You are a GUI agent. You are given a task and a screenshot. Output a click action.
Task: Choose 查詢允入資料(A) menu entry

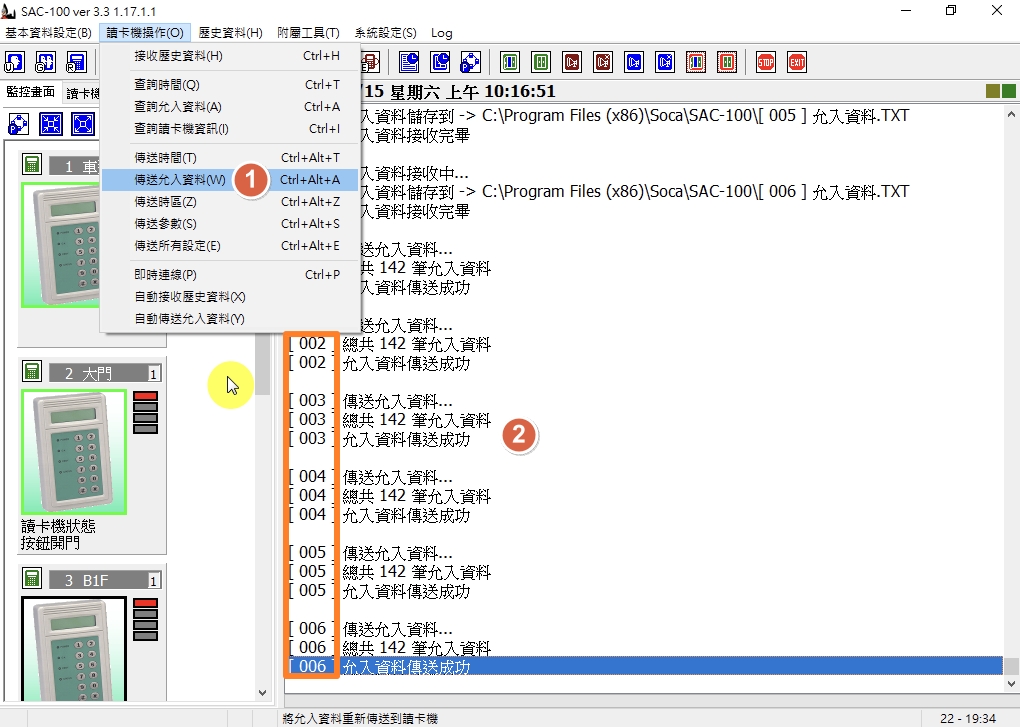(230, 107)
